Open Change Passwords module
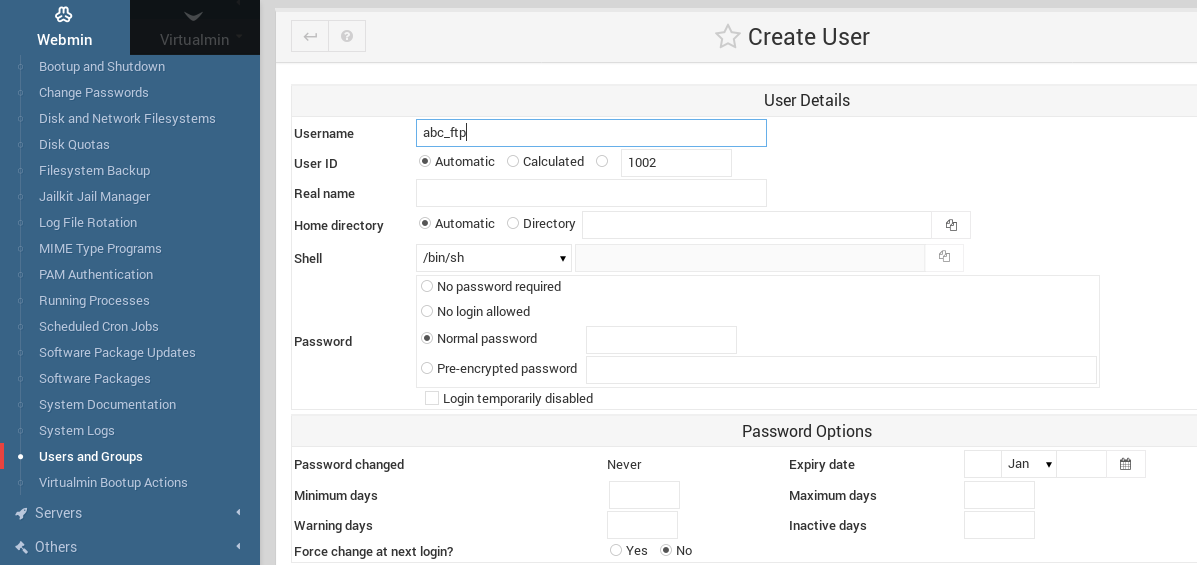This screenshot has width=1197, height=565. click(94, 92)
